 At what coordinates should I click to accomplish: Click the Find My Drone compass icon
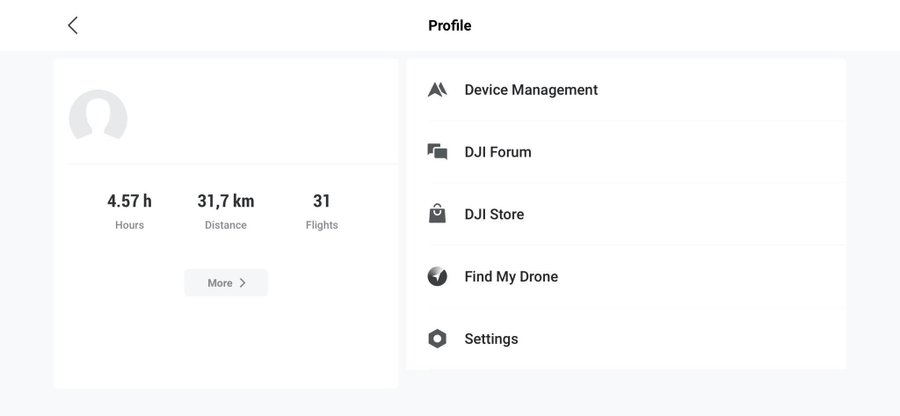(437, 277)
